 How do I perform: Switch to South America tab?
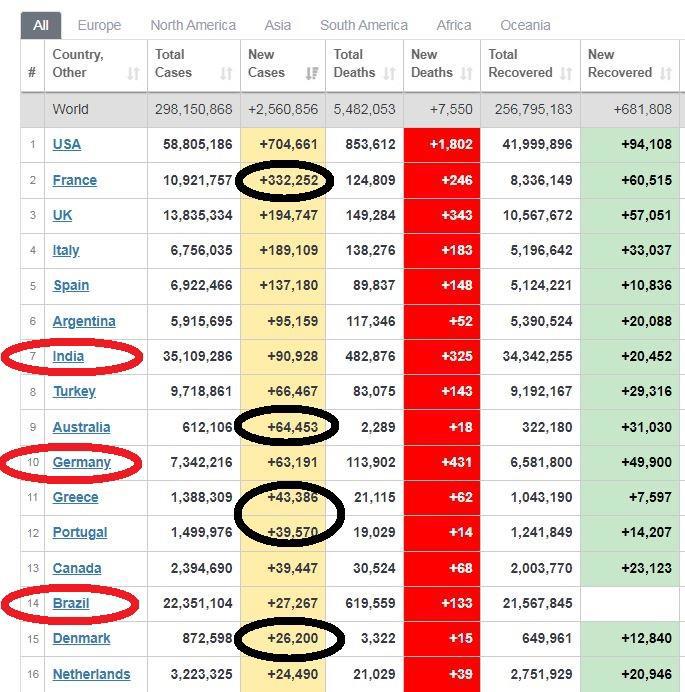[x=364, y=25]
